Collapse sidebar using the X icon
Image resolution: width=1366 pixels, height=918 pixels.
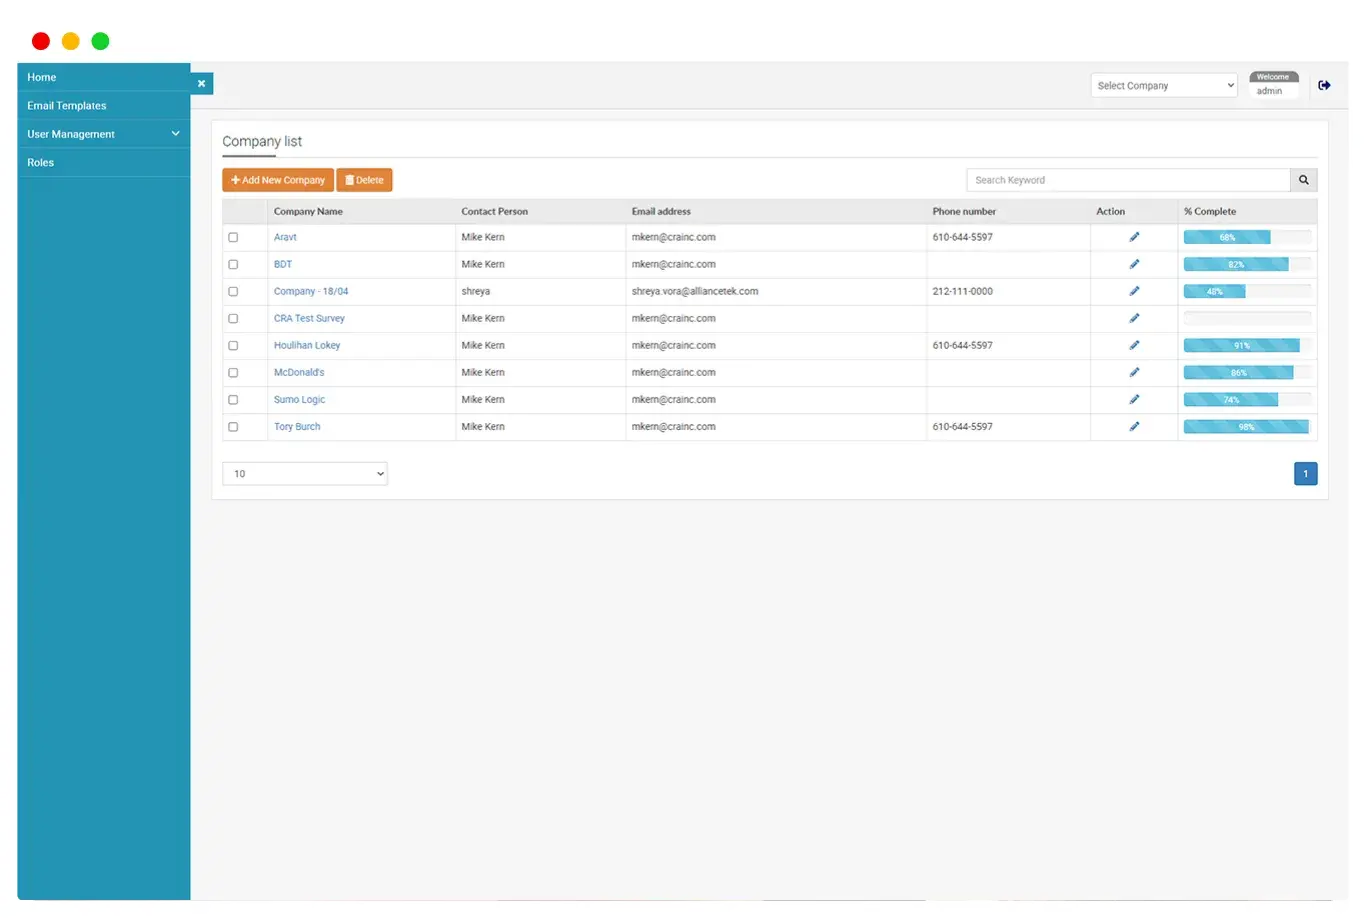pos(202,84)
